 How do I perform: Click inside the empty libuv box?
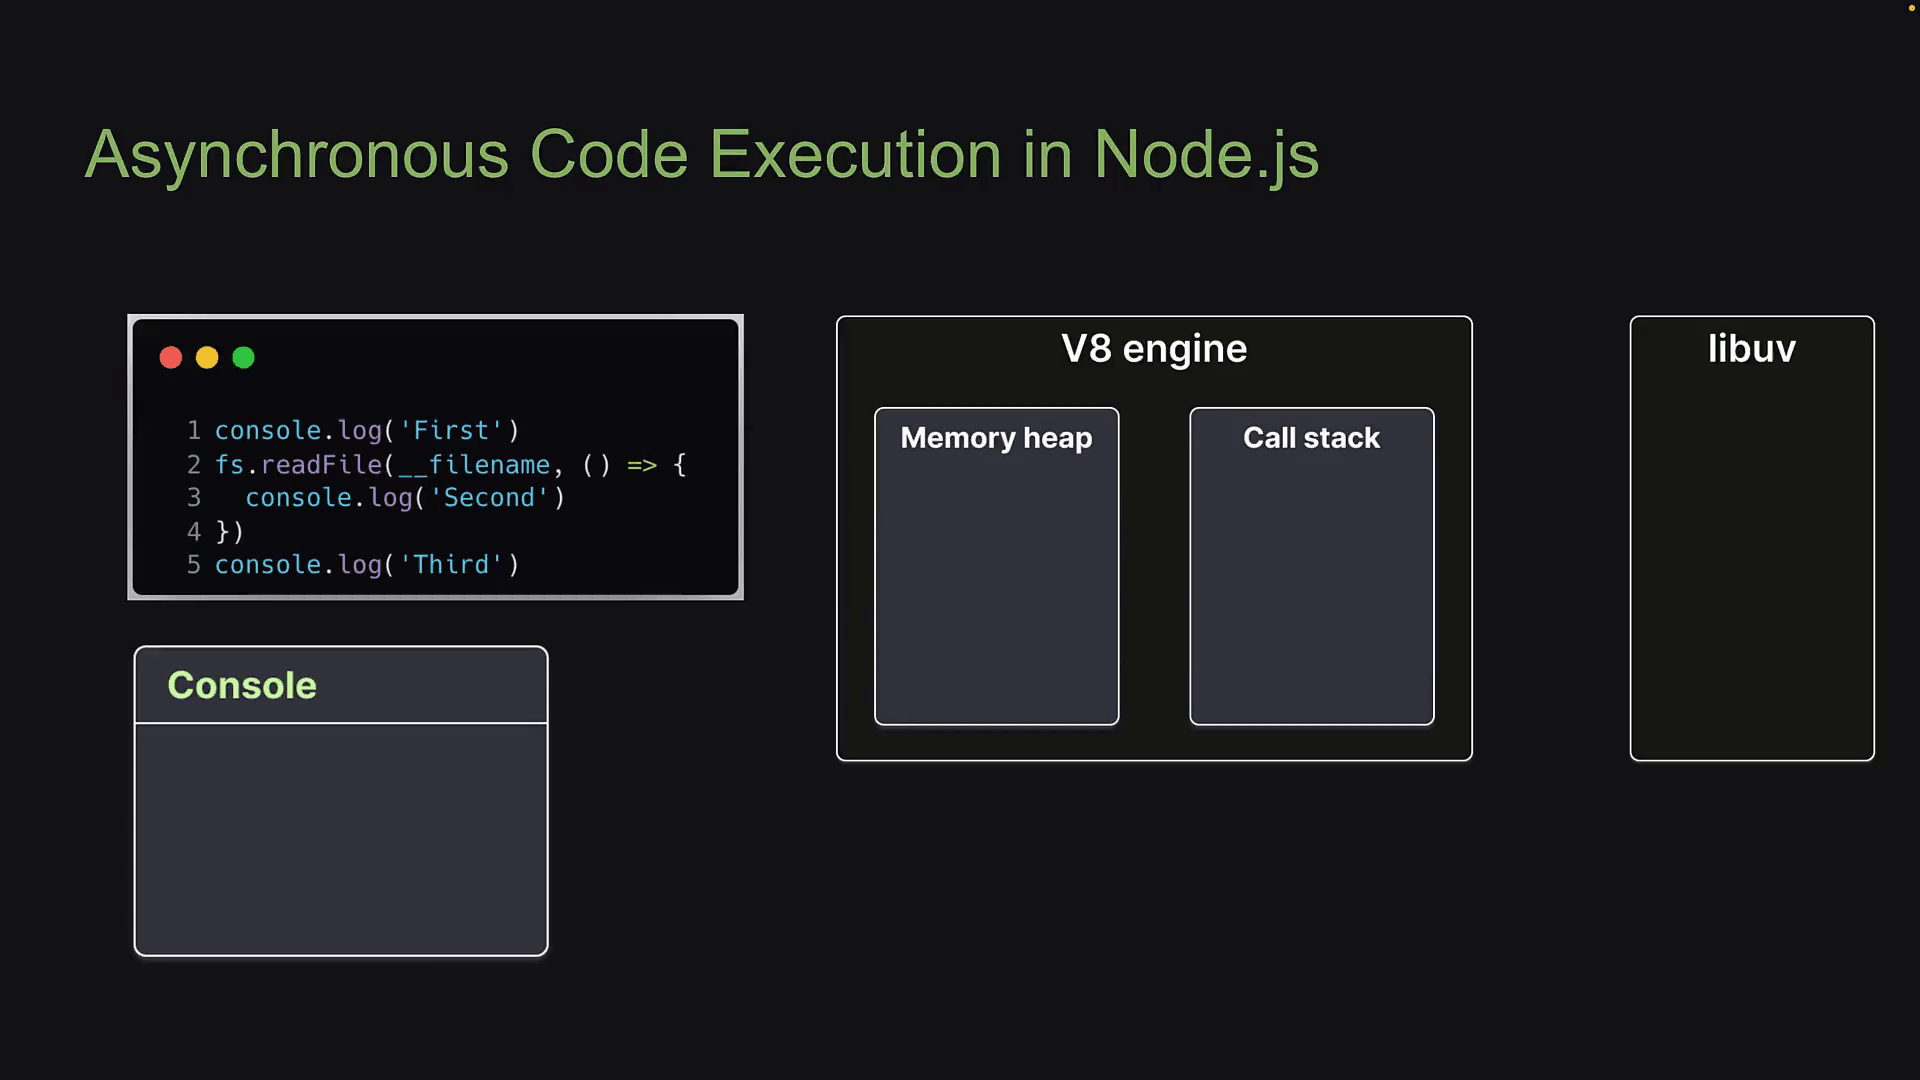[x=1751, y=570]
